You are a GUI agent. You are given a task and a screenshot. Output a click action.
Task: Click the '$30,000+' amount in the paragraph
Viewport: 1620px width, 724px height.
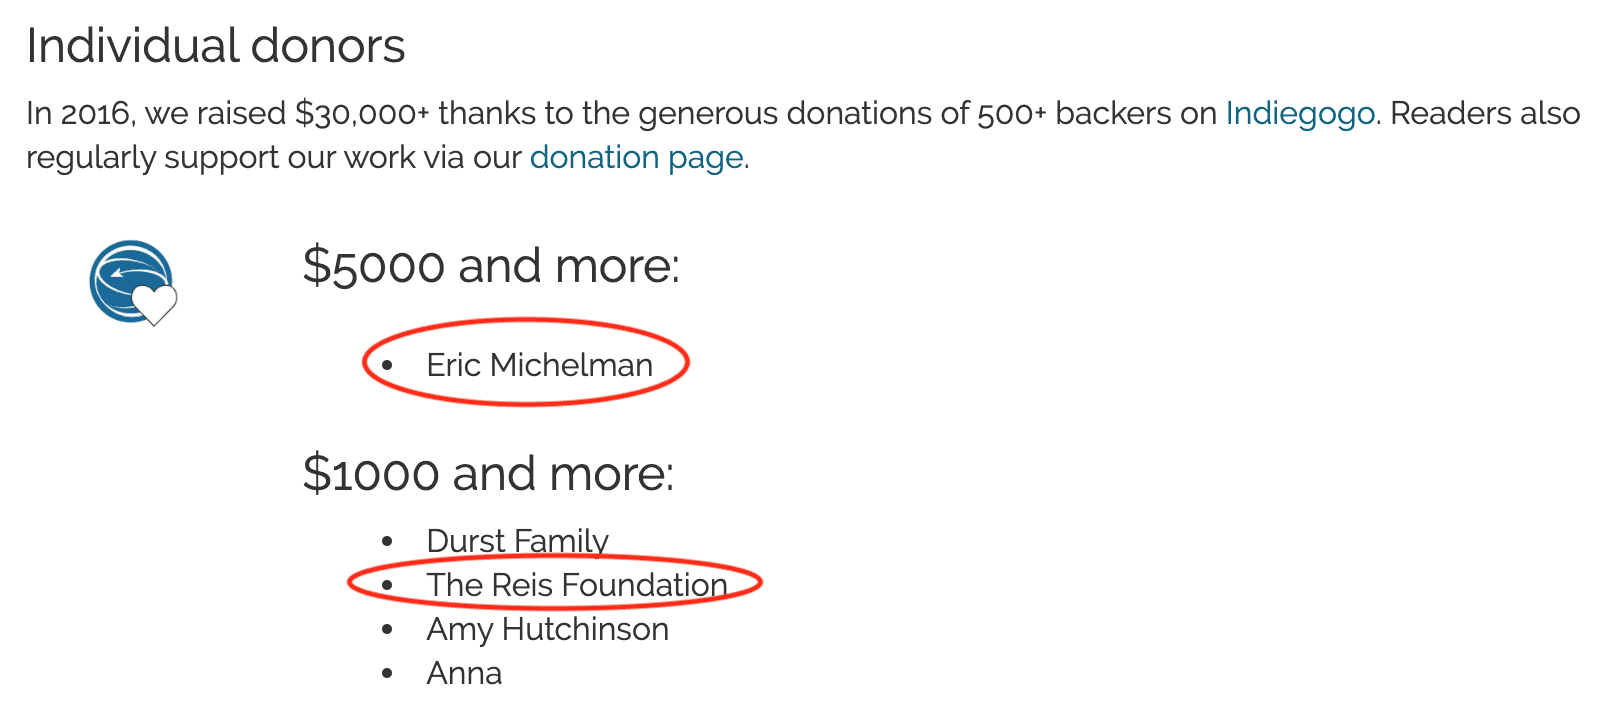pyautogui.click(x=362, y=114)
